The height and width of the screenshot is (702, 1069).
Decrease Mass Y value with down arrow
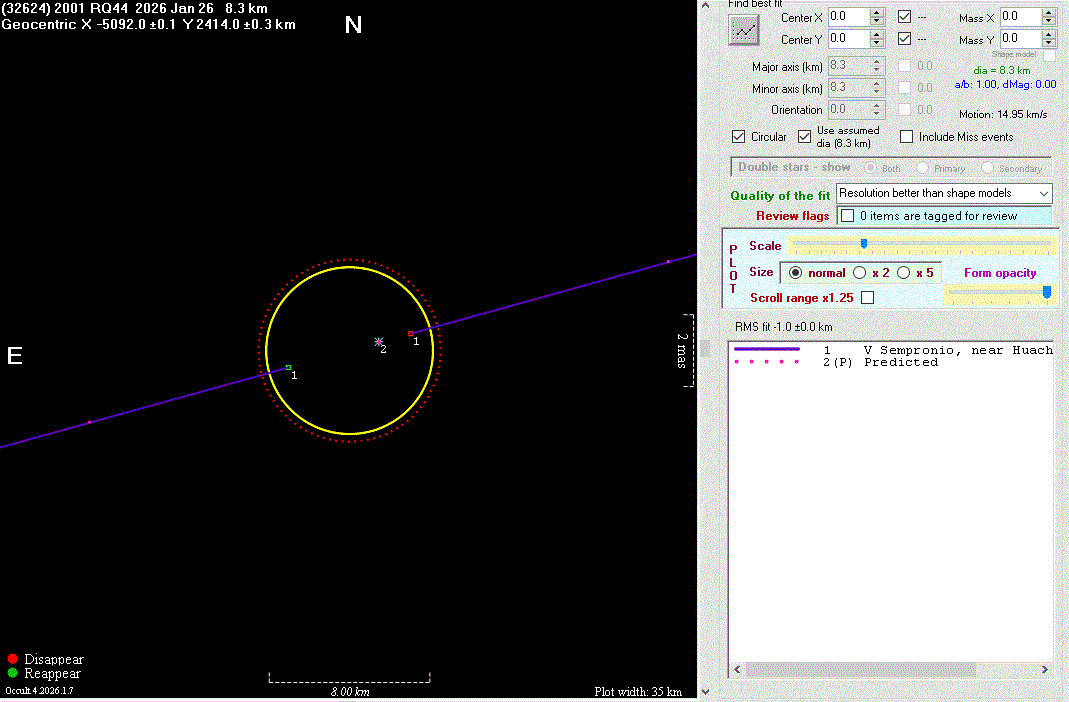coord(1049,44)
